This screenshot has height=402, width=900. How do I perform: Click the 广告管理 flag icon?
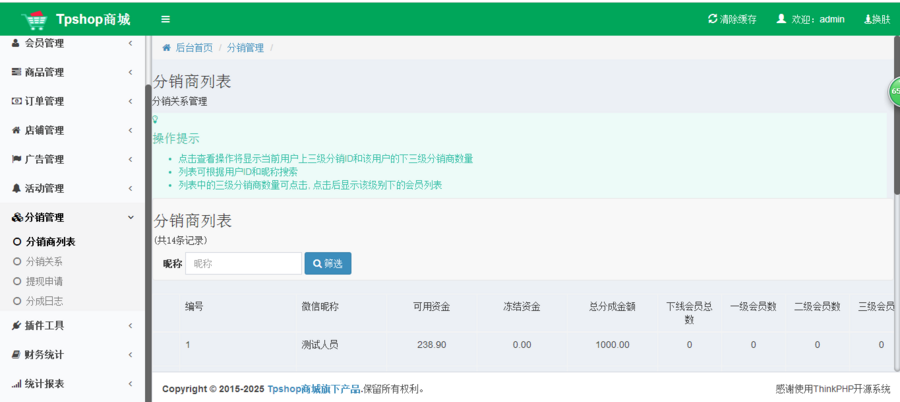(x=16, y=159)
